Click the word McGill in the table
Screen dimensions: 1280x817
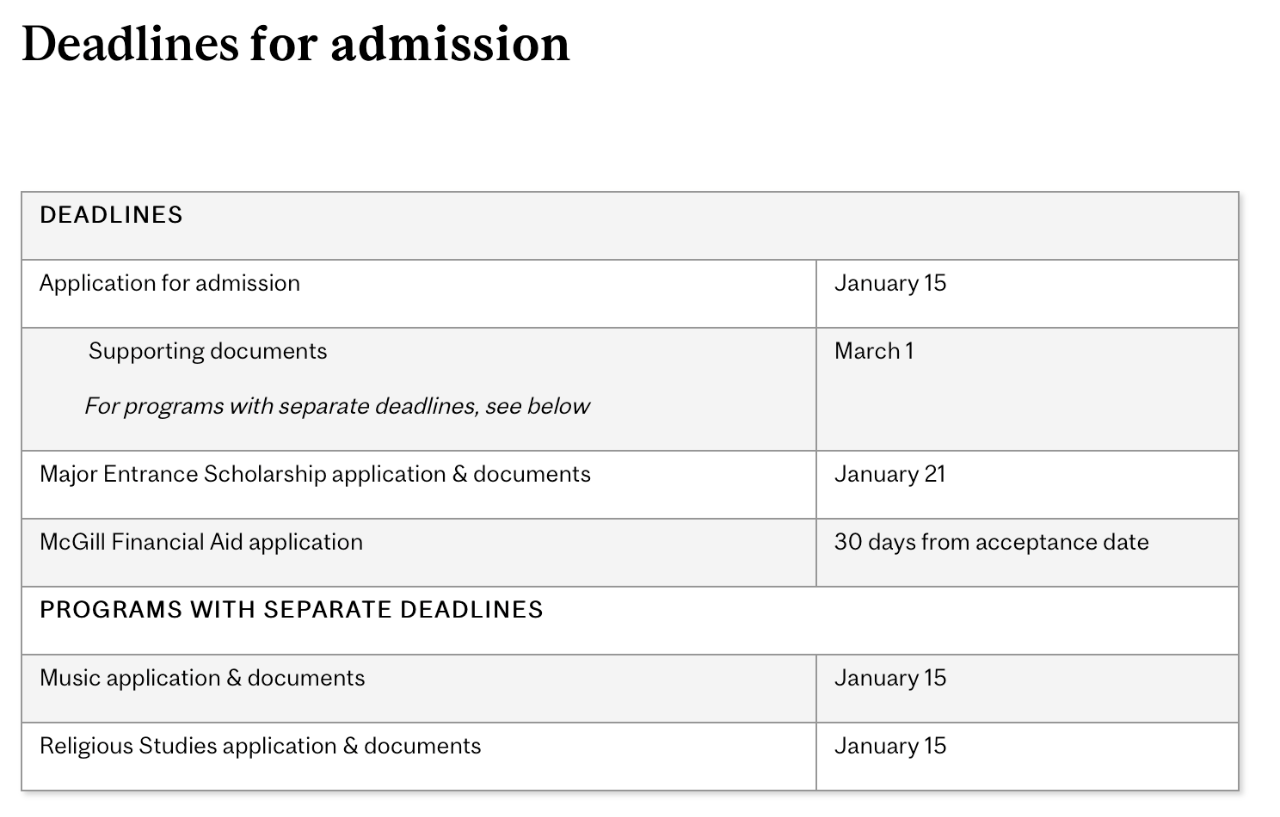(67, 542)
